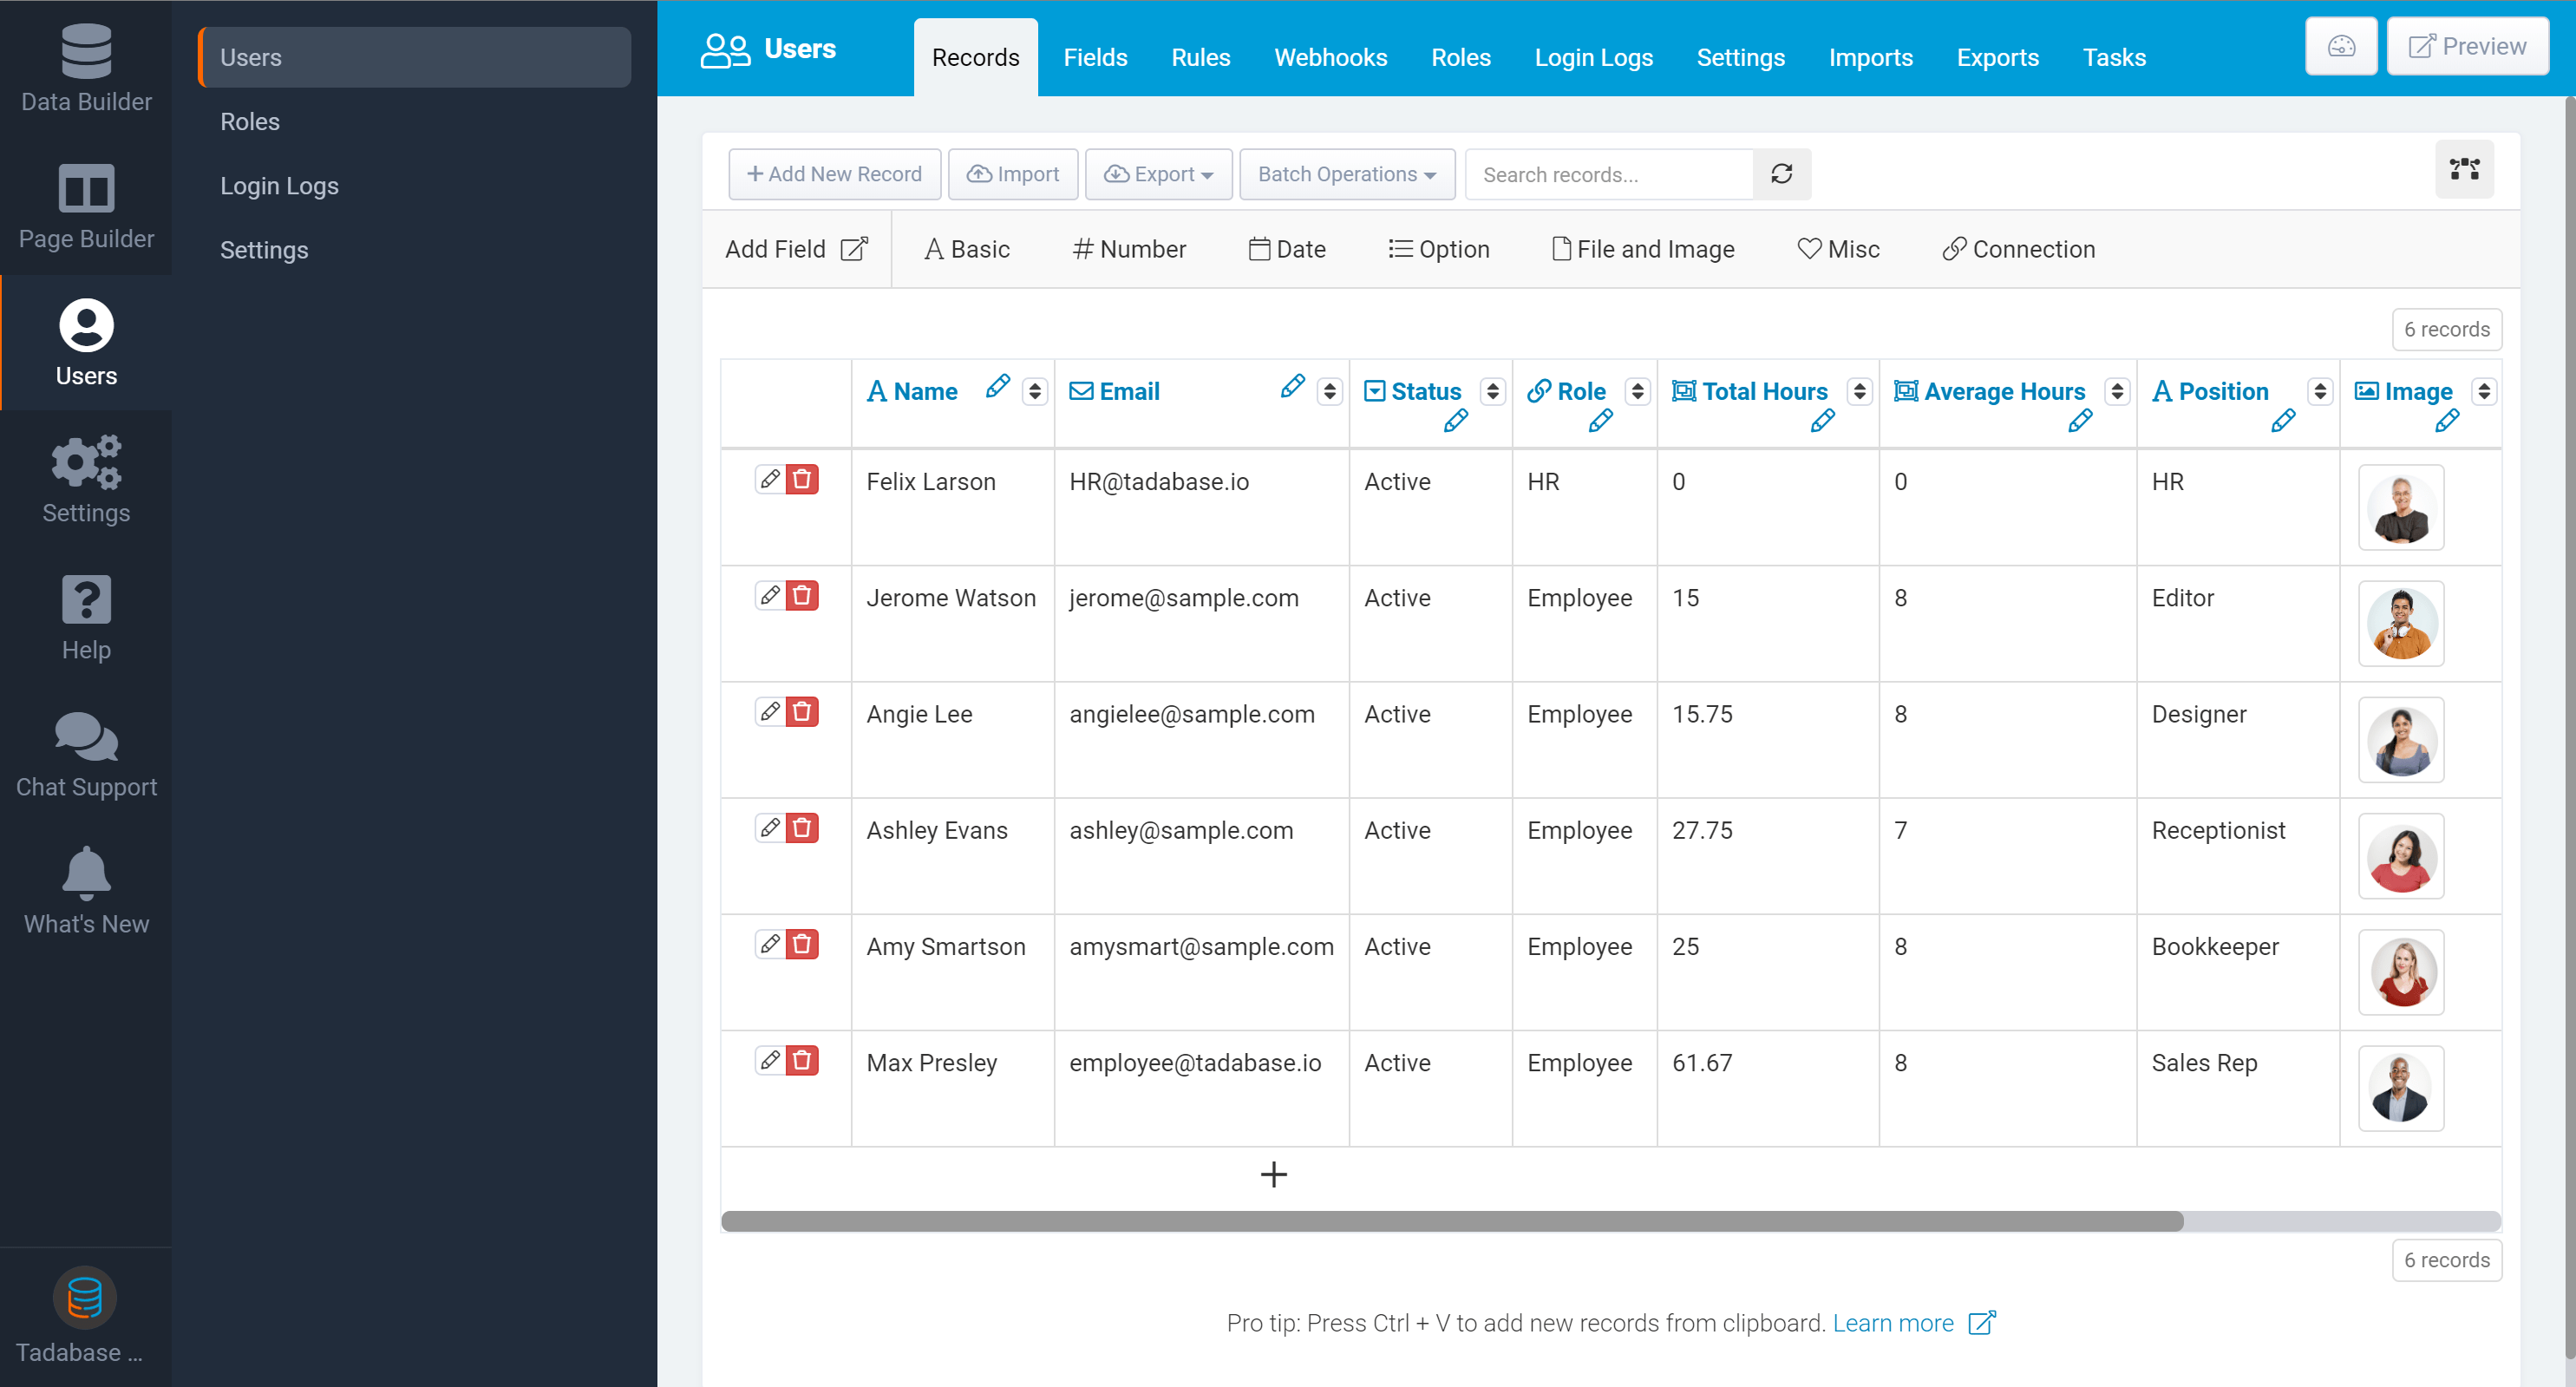Click the Search records input field
The image size is (2576, 1387).
coord(1608,175)
